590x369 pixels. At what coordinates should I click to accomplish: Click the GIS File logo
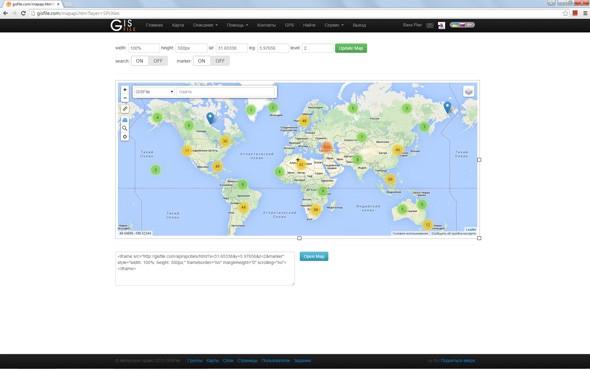(x=123, y=25)
